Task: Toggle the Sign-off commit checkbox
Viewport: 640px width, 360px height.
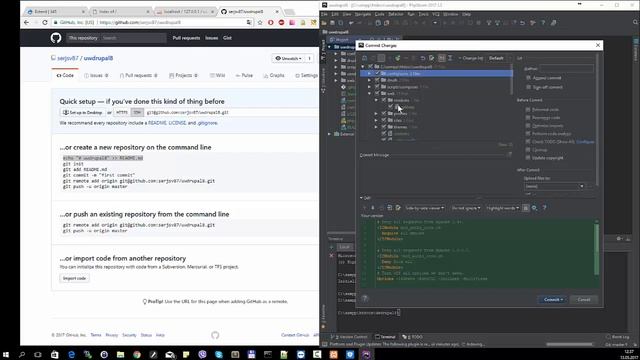Action: (x=529, y=87)
